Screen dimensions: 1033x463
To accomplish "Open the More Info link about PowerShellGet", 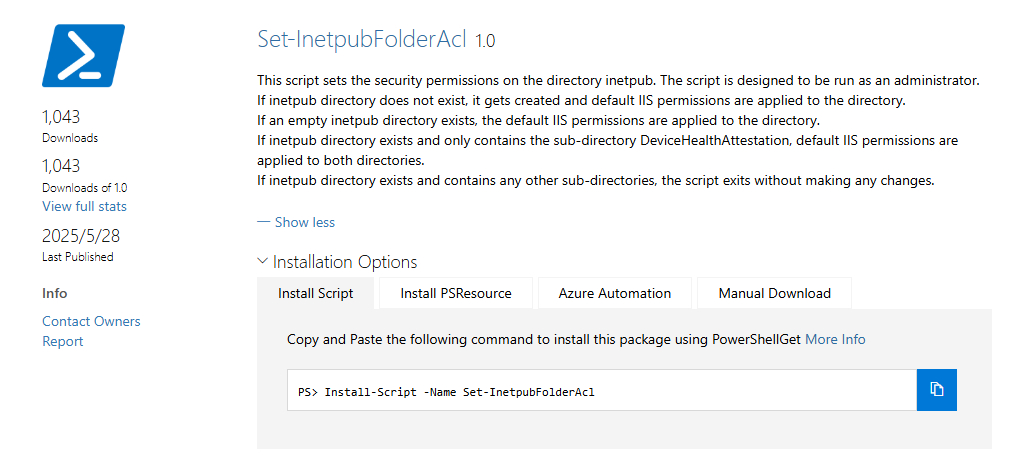I will coord(835,340).
